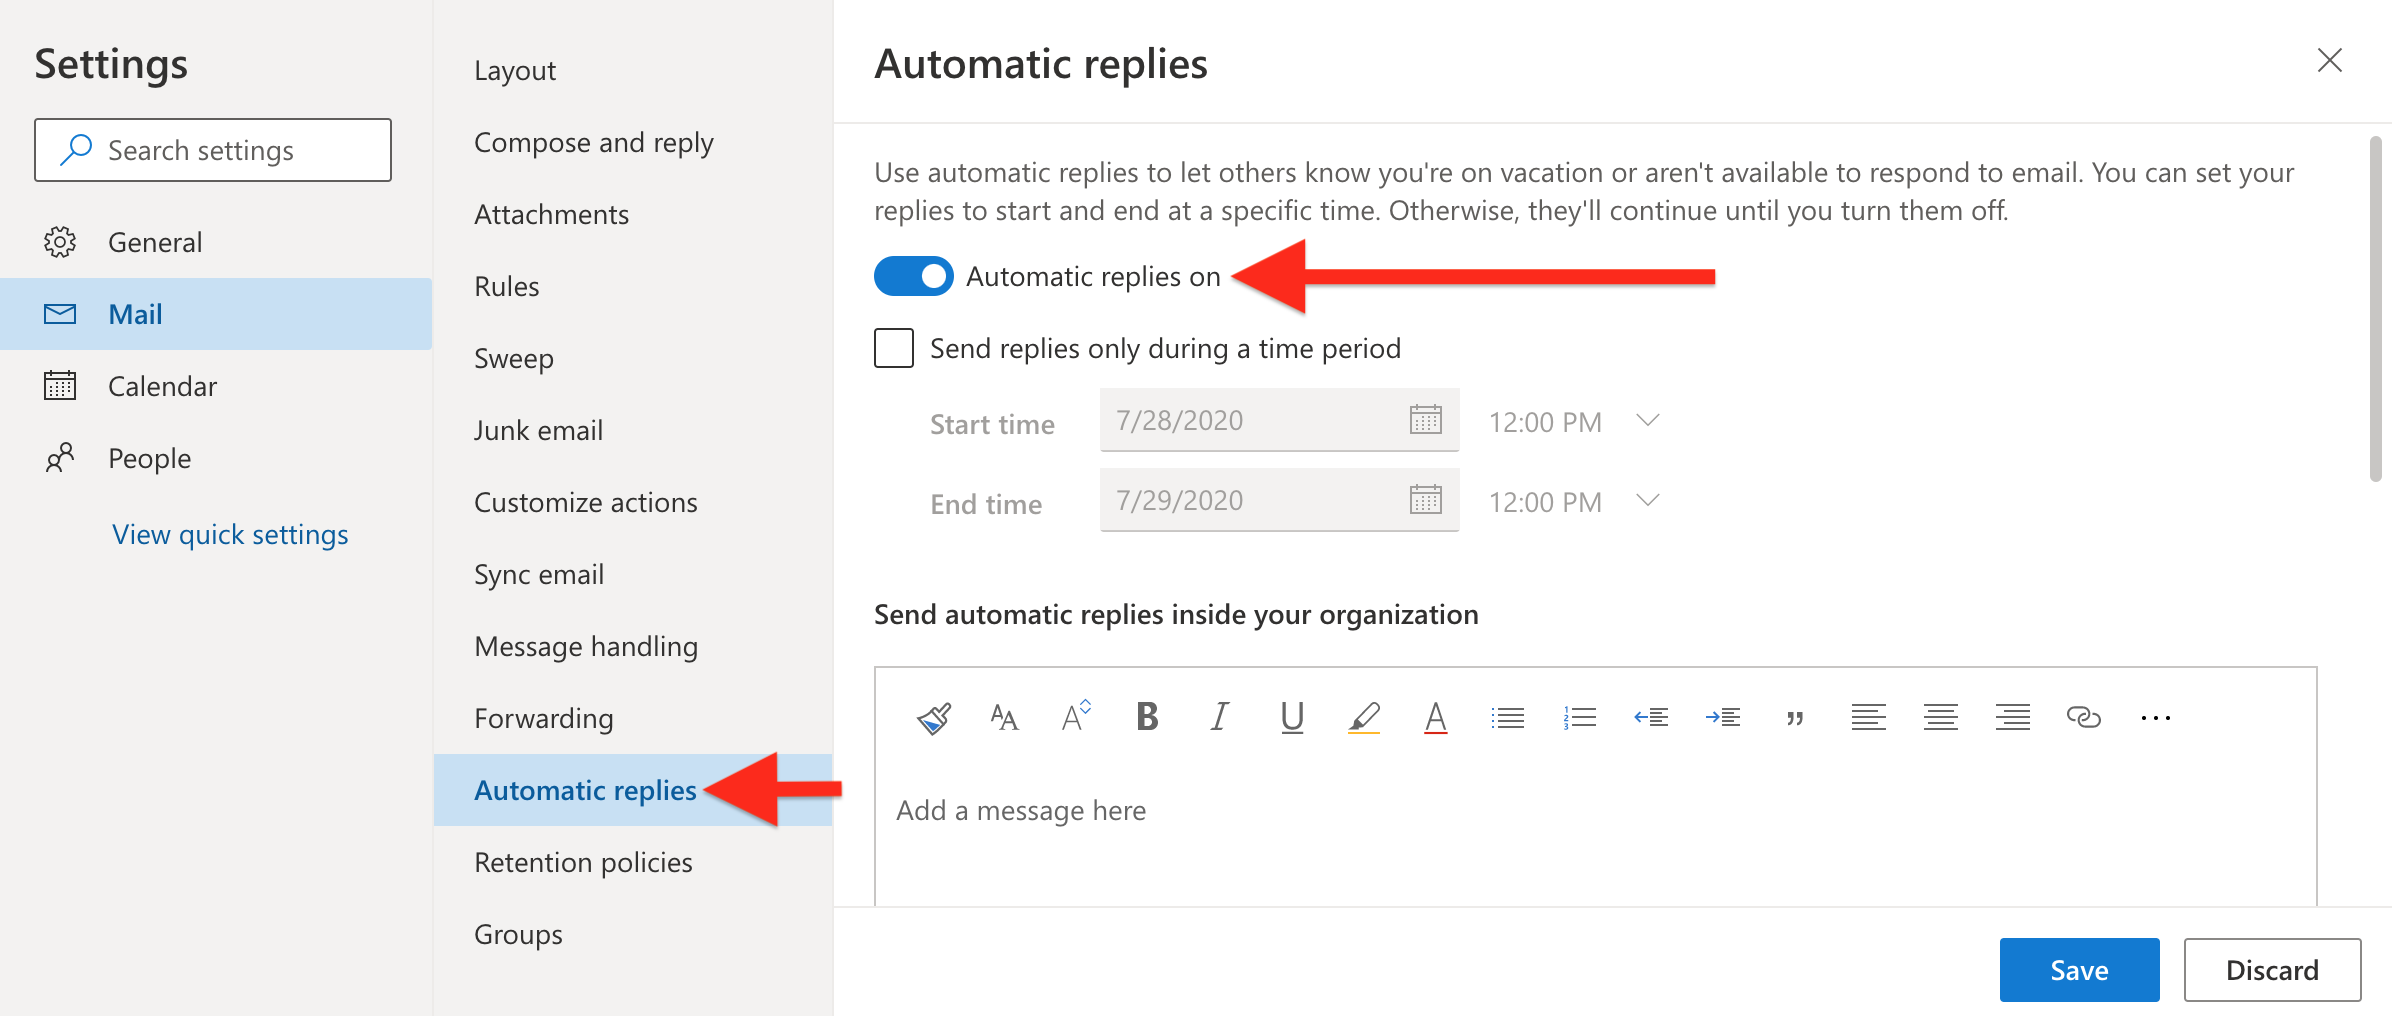Select Automatic replies menu item
Viewport: 2392px width, 1016px height.
coord(633,790)
